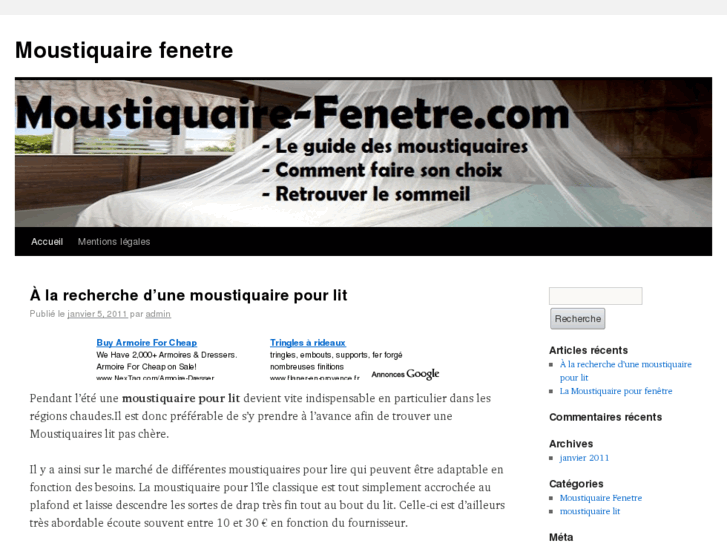Image resolution: width=727 pixels, height=545 pixels.
Task: Click the Catégories heading
Action: 576,484
